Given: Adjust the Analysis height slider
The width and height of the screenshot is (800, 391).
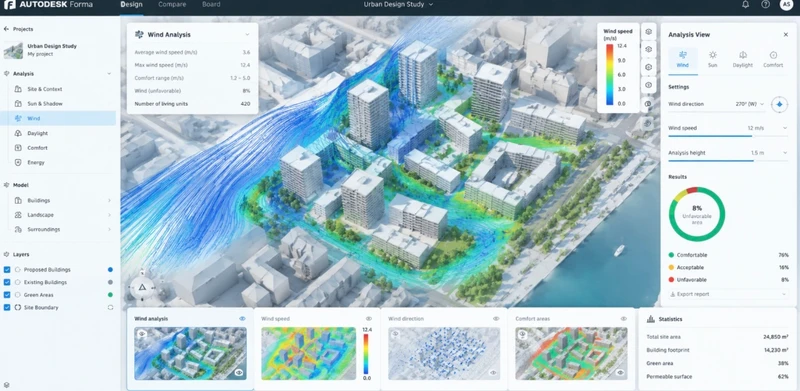Looking at the screenshot, I should click(x=728, y=161).
